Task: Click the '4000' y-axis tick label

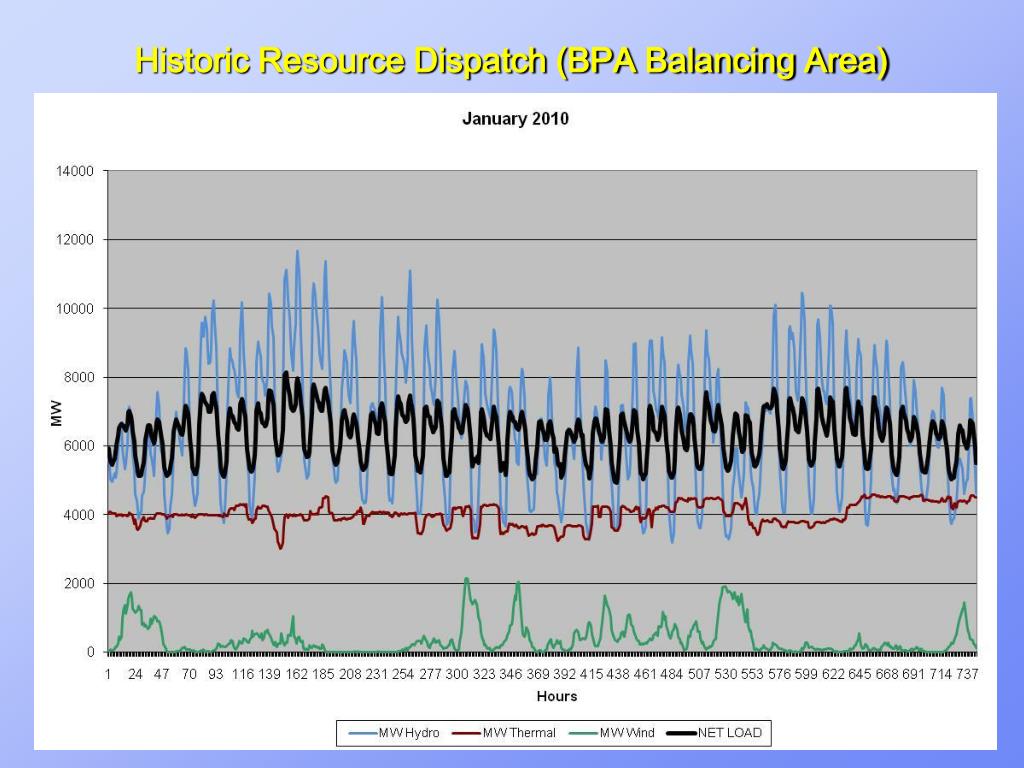Action: click(x=79, y=515)
